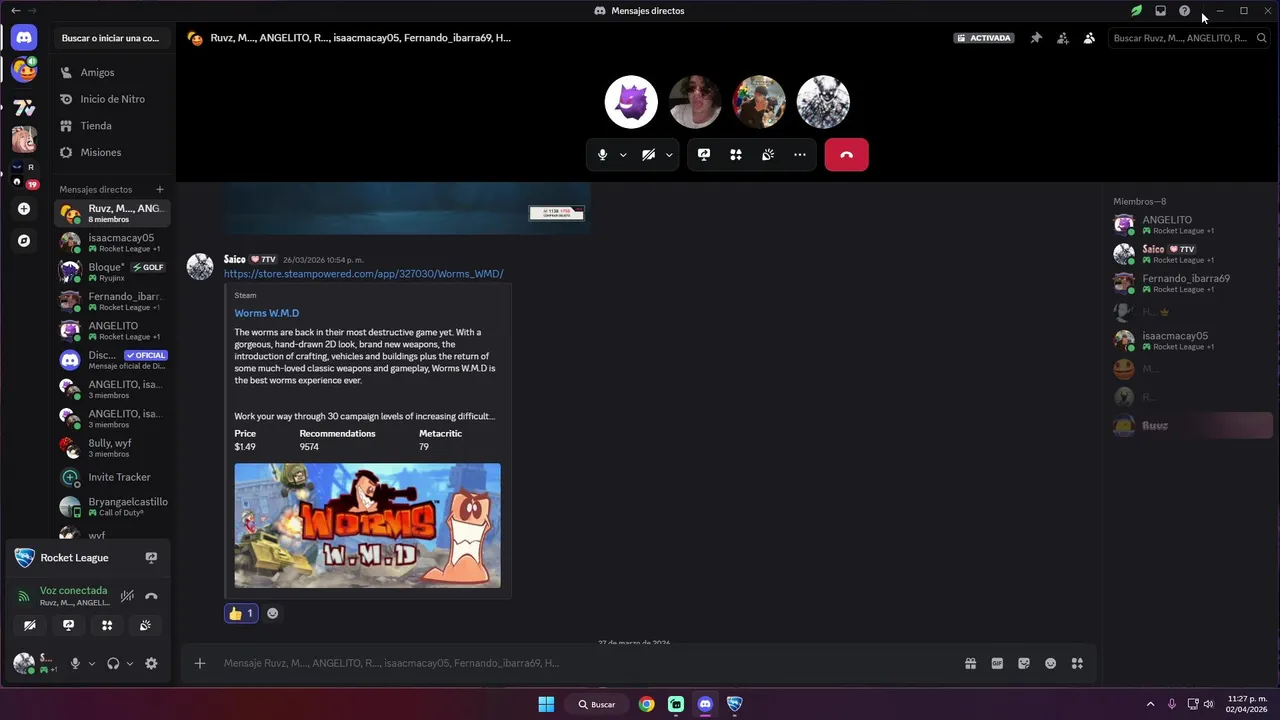Image resolution: width=1280 pixels, height=720 pixels.
Task: Toggle noise suppression in the voice panel
Action: (127, 596)
